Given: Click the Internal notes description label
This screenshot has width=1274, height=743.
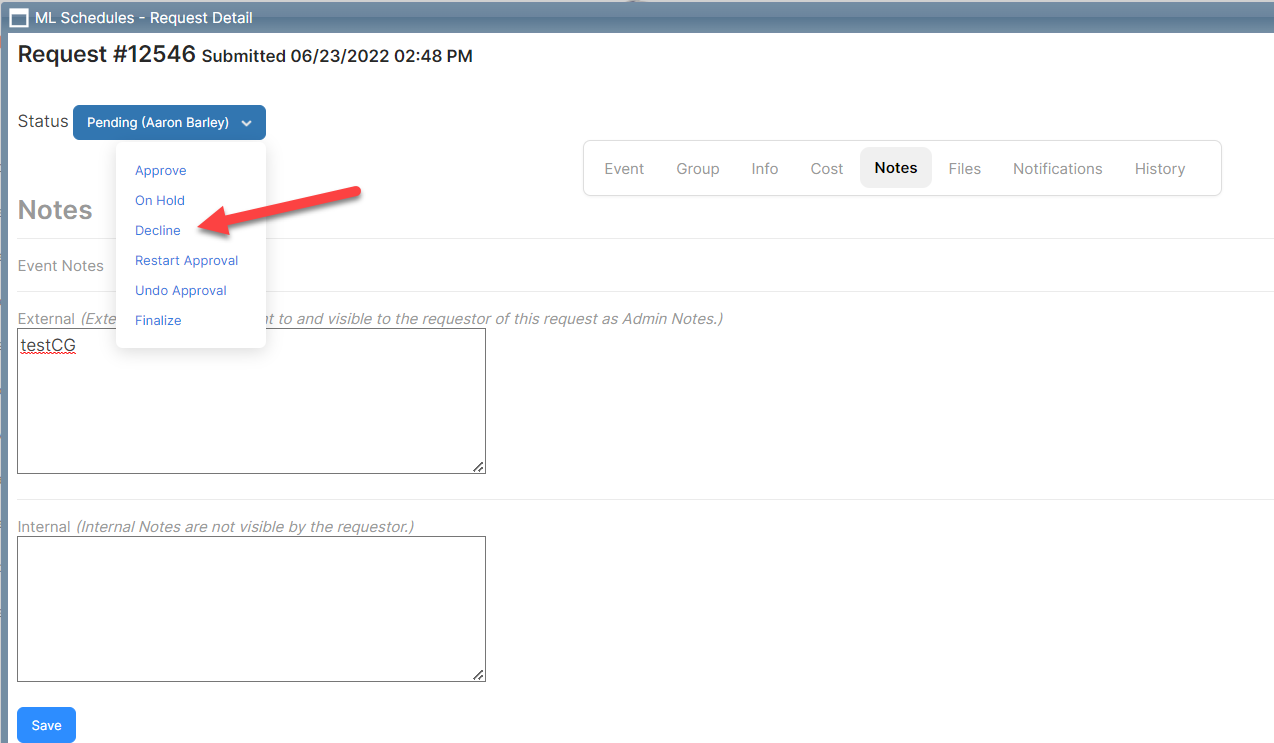Looking at the screenshot, I should click(x=216, y=526).
